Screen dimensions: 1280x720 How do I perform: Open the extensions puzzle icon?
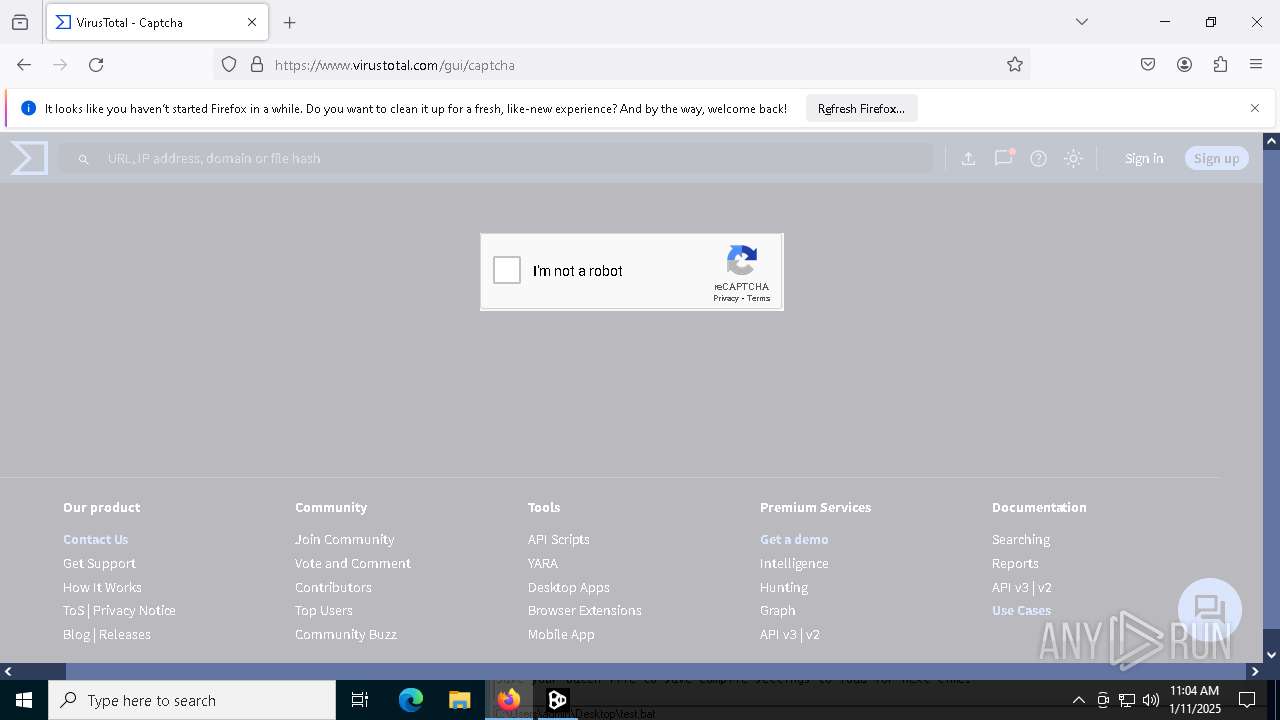pos(1220,64)
